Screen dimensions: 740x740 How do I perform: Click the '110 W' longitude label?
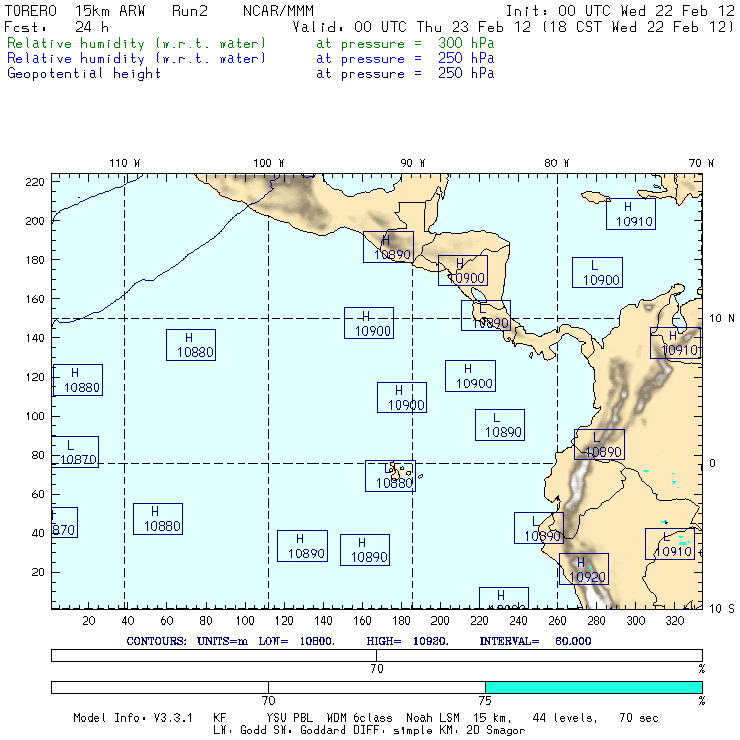(x=125, y=163)
